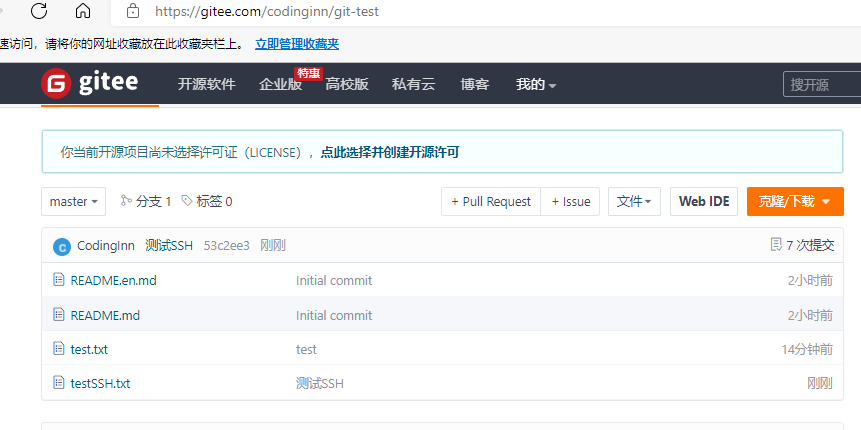Click the 14分钟前 timestamp
The image size is (861, 430).
[807, 349]
